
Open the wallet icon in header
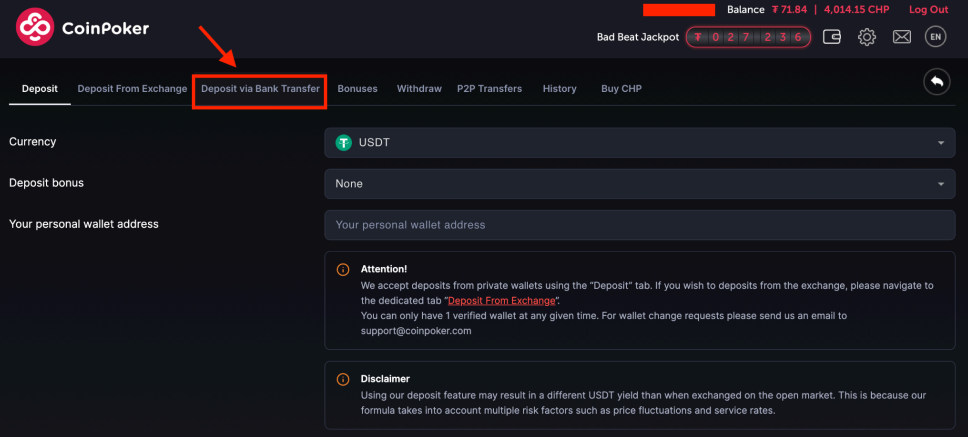point(831,37)
